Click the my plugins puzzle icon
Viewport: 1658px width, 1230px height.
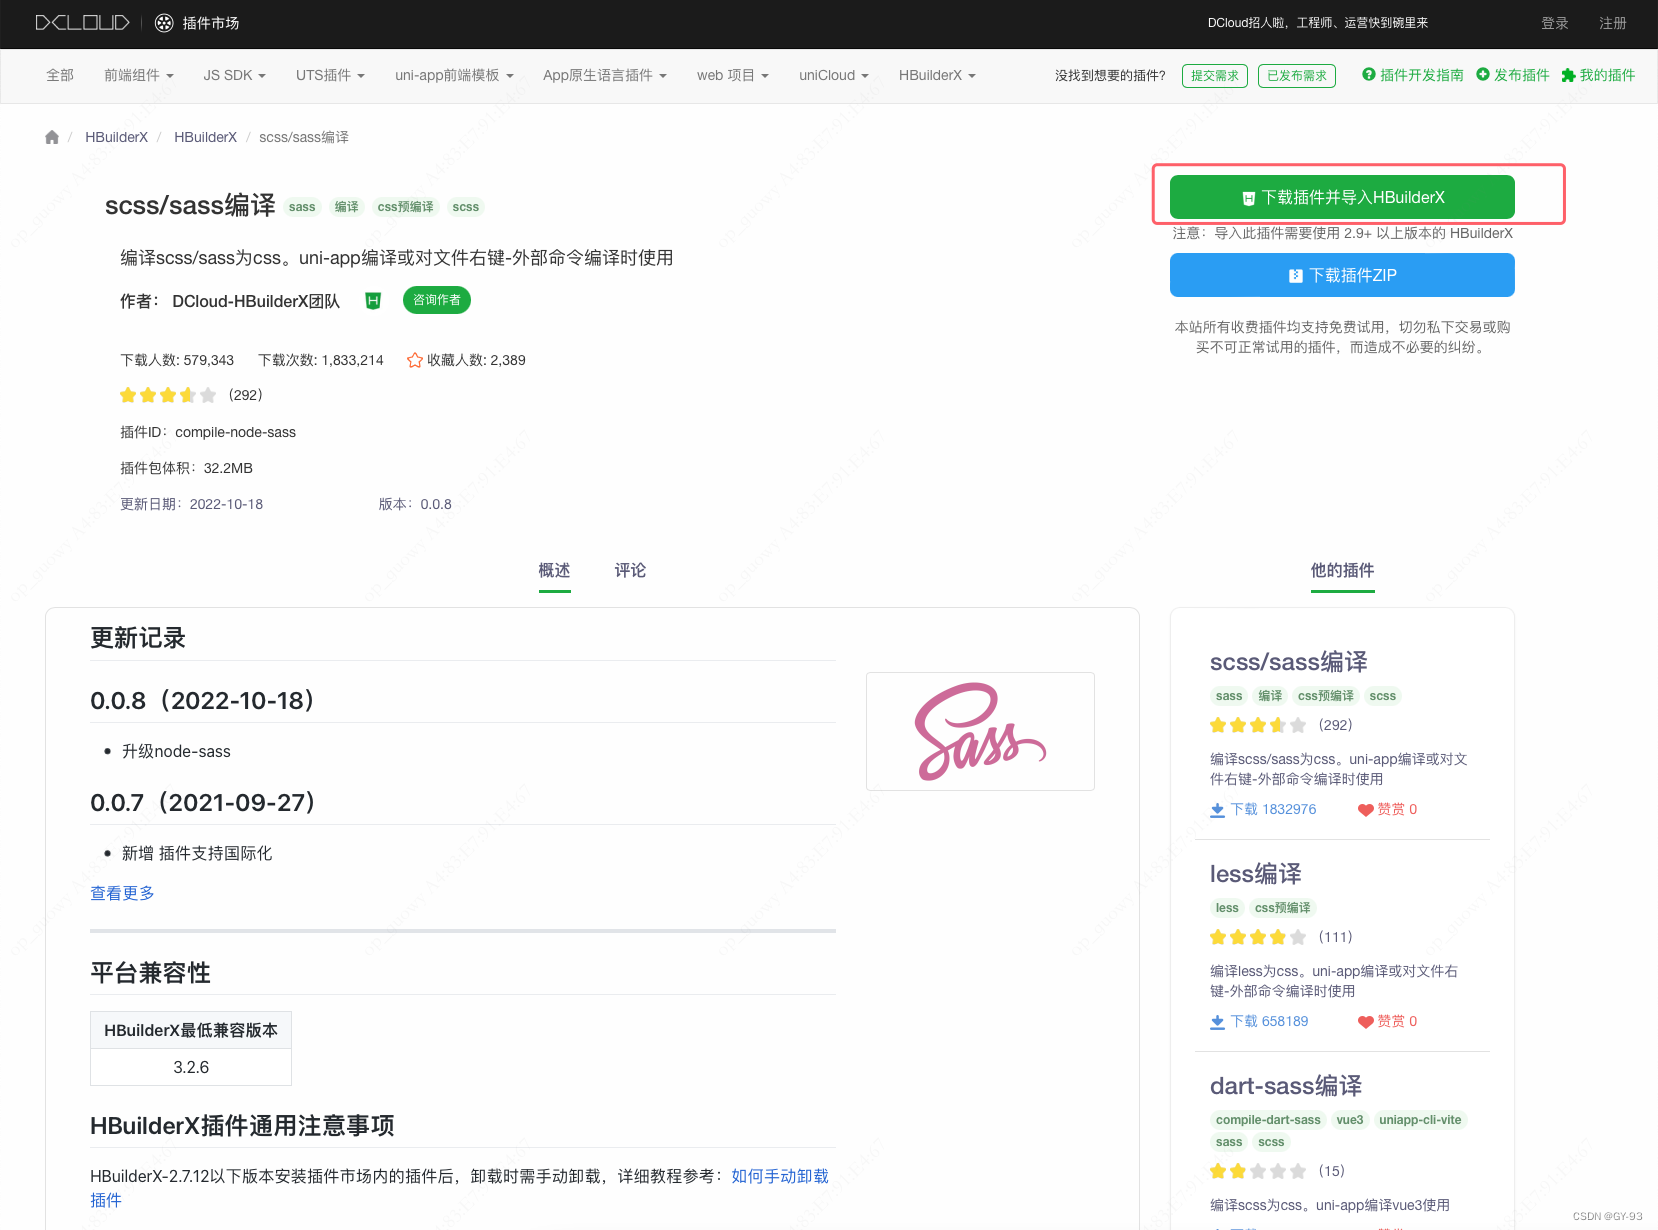pos(1568,75)
